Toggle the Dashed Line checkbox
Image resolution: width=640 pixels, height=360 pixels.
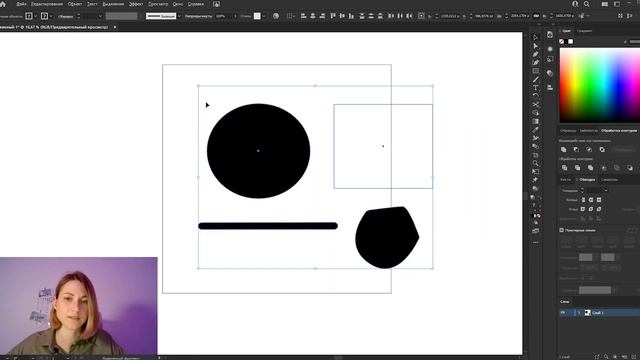562,230
